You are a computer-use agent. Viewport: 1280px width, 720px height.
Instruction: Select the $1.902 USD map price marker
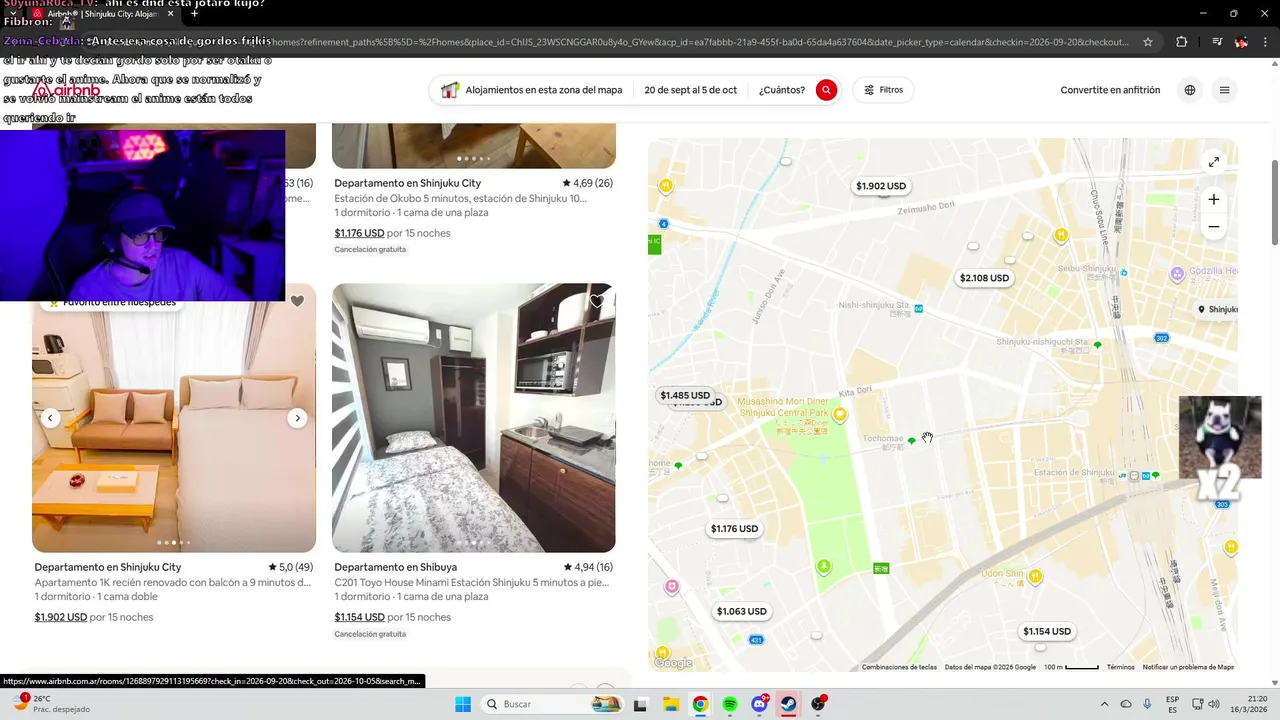[x=881, y=186]
